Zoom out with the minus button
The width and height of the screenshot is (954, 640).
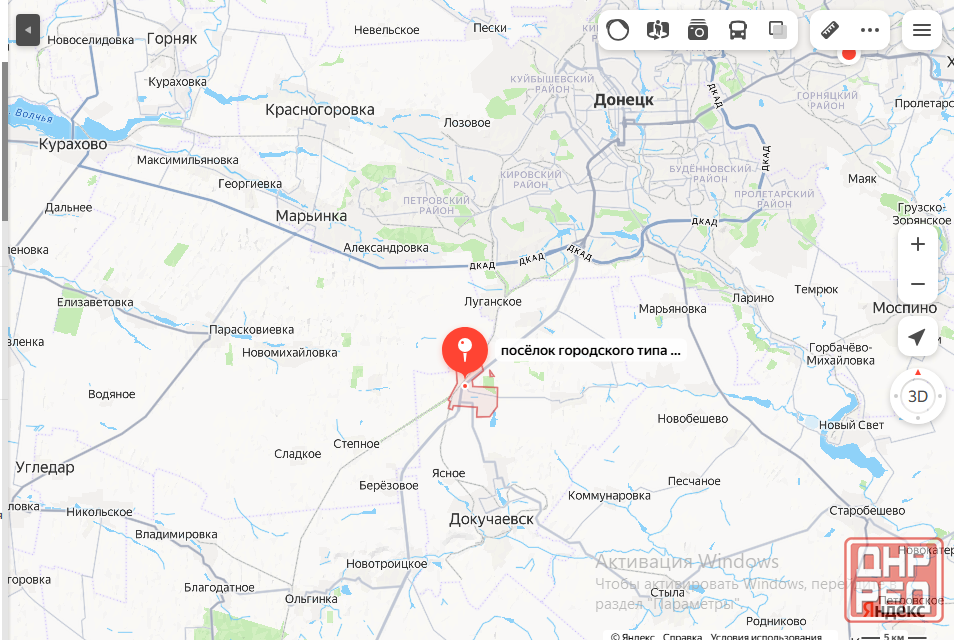pos(917,284)
